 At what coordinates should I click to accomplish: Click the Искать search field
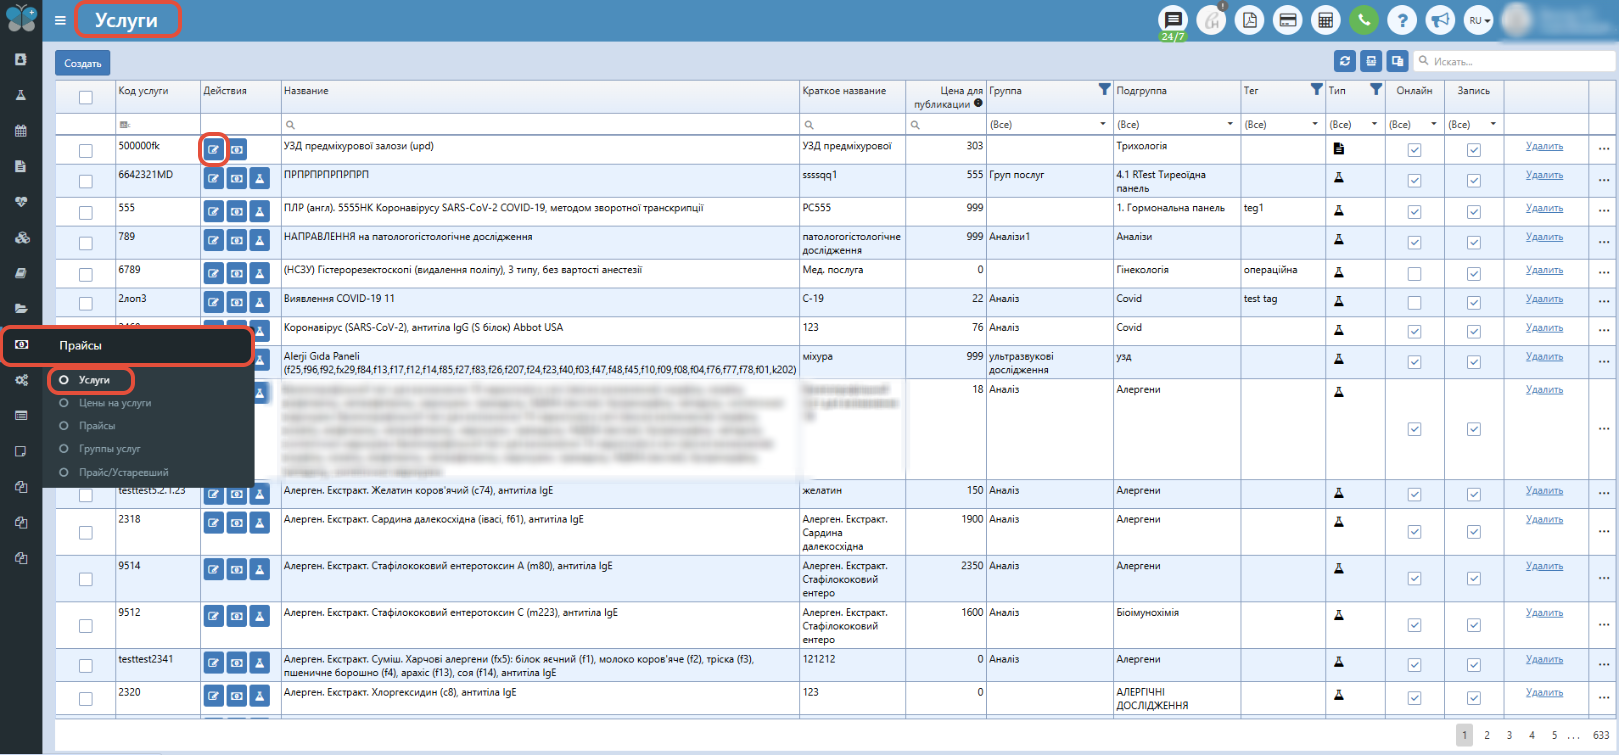coord(1514,61)
